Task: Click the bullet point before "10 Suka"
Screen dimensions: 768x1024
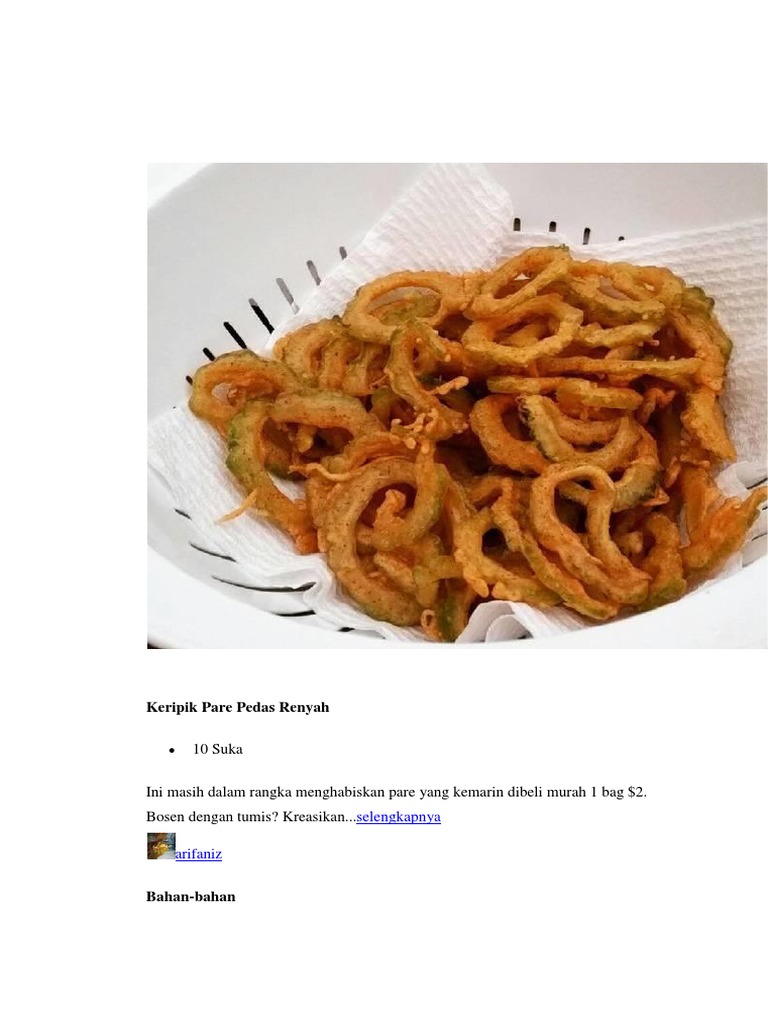Action: pyautogui.click(x=172, y=750)
